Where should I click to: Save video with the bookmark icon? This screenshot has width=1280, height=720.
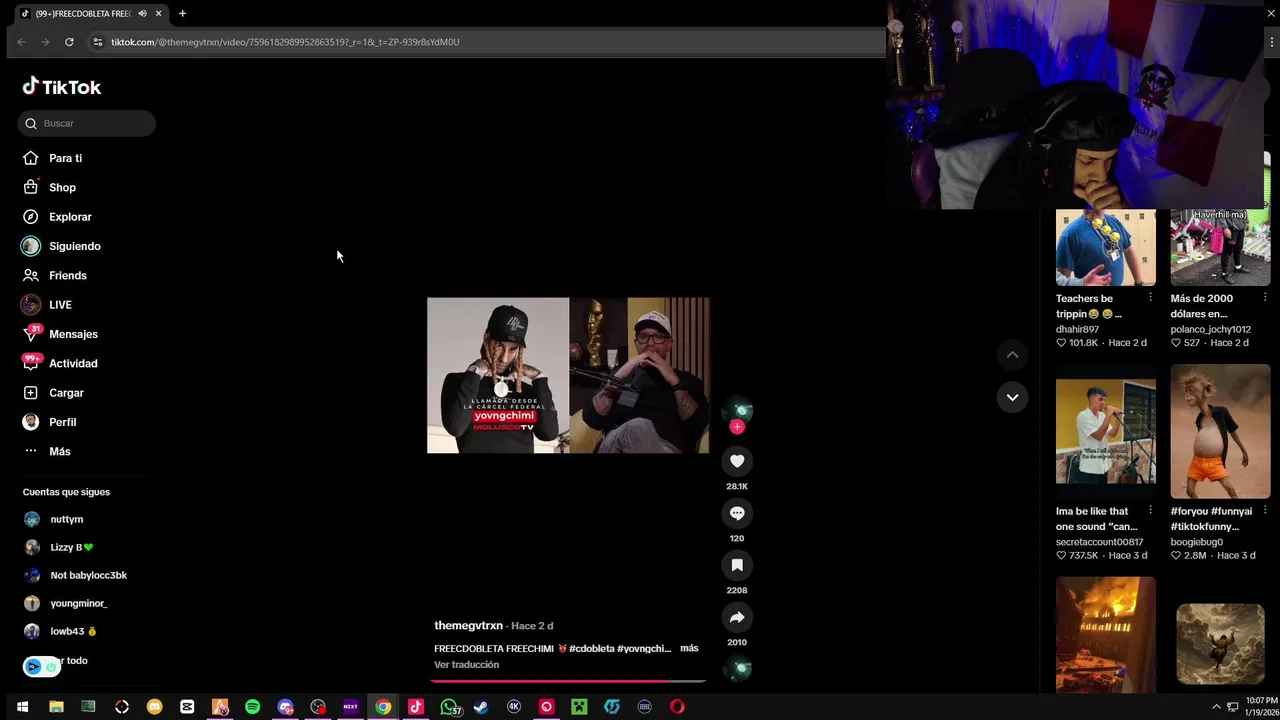(737, 565)
